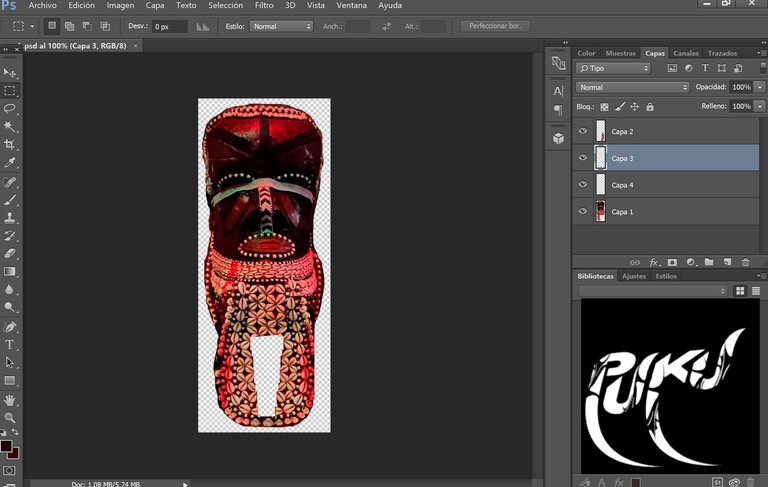This screenshot has width=768, height=487.
Task: Open the Relleno slider arrow
Action: click(x=760, y=106)
